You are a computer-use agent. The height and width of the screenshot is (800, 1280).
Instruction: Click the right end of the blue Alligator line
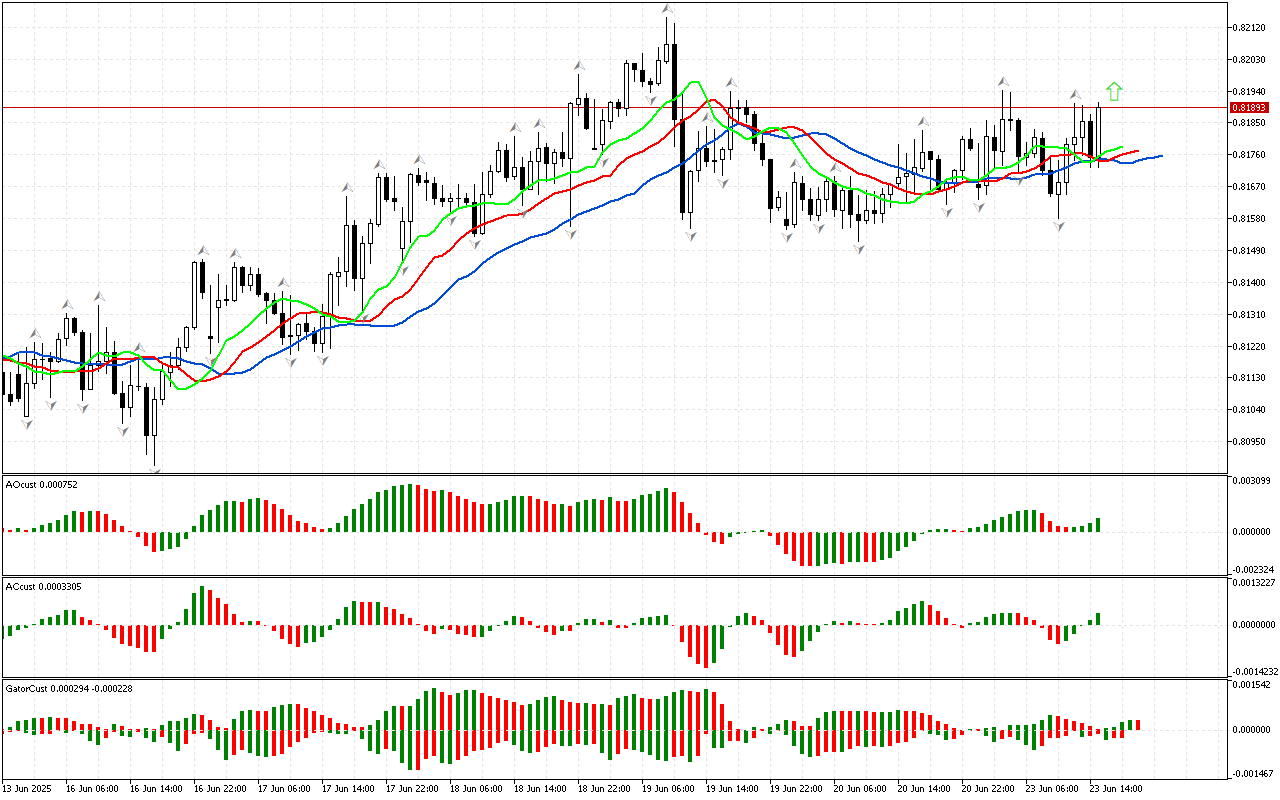1160,156
